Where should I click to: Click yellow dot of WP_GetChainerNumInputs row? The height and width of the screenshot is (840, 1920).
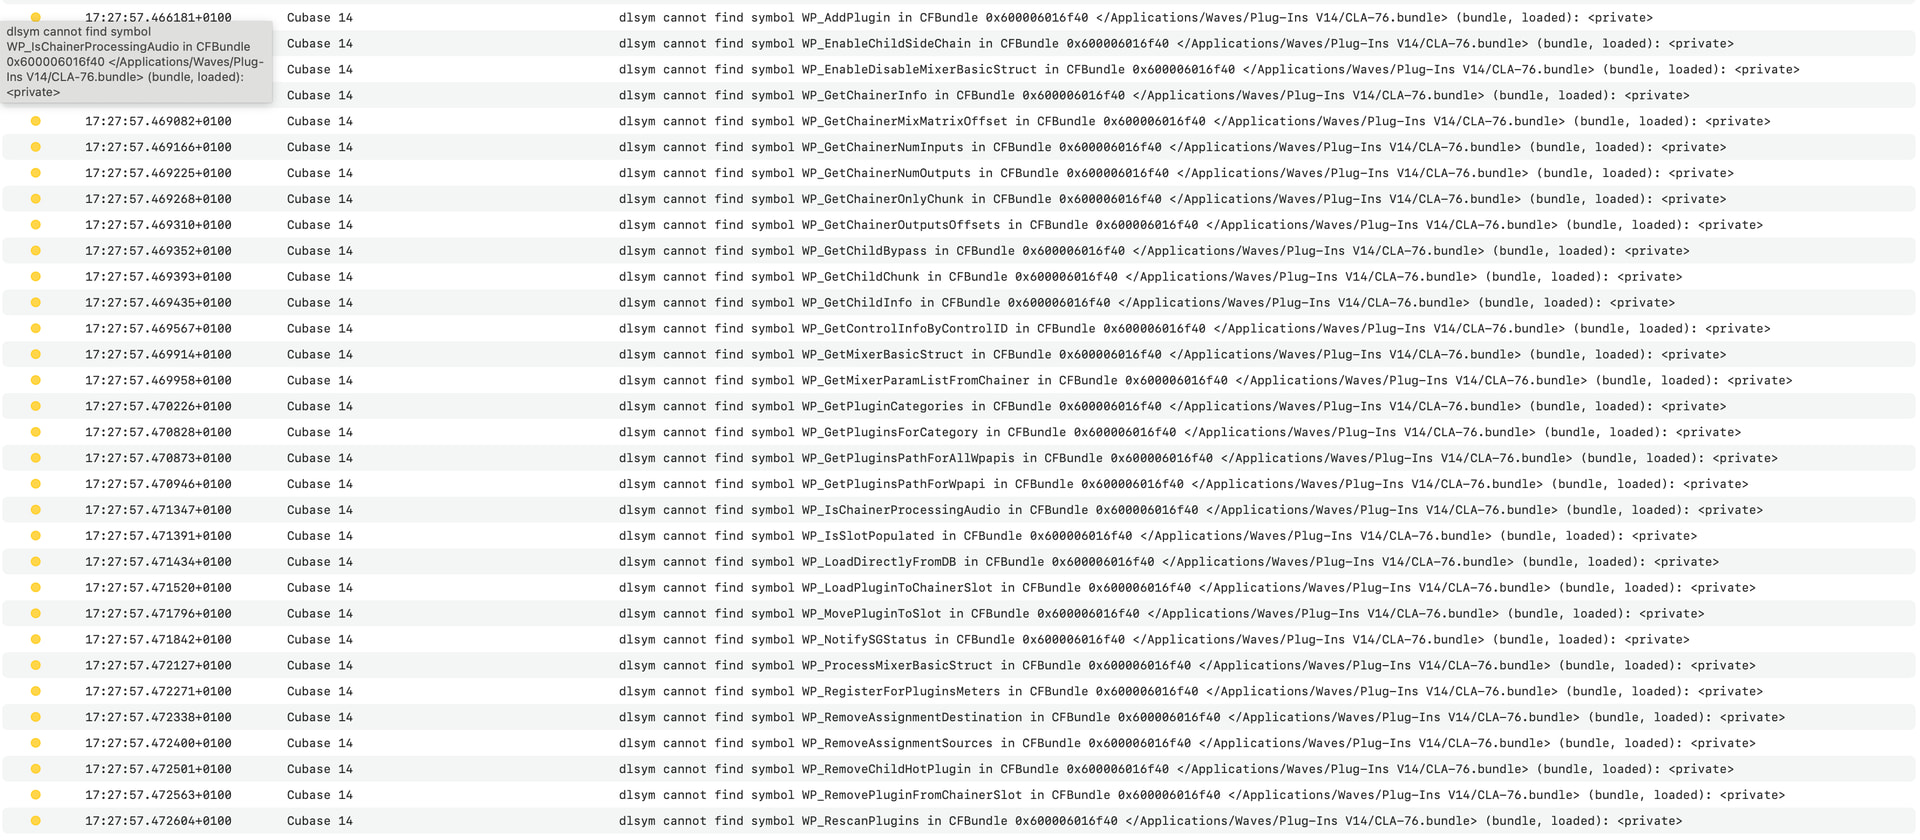(x=36, y=147)
